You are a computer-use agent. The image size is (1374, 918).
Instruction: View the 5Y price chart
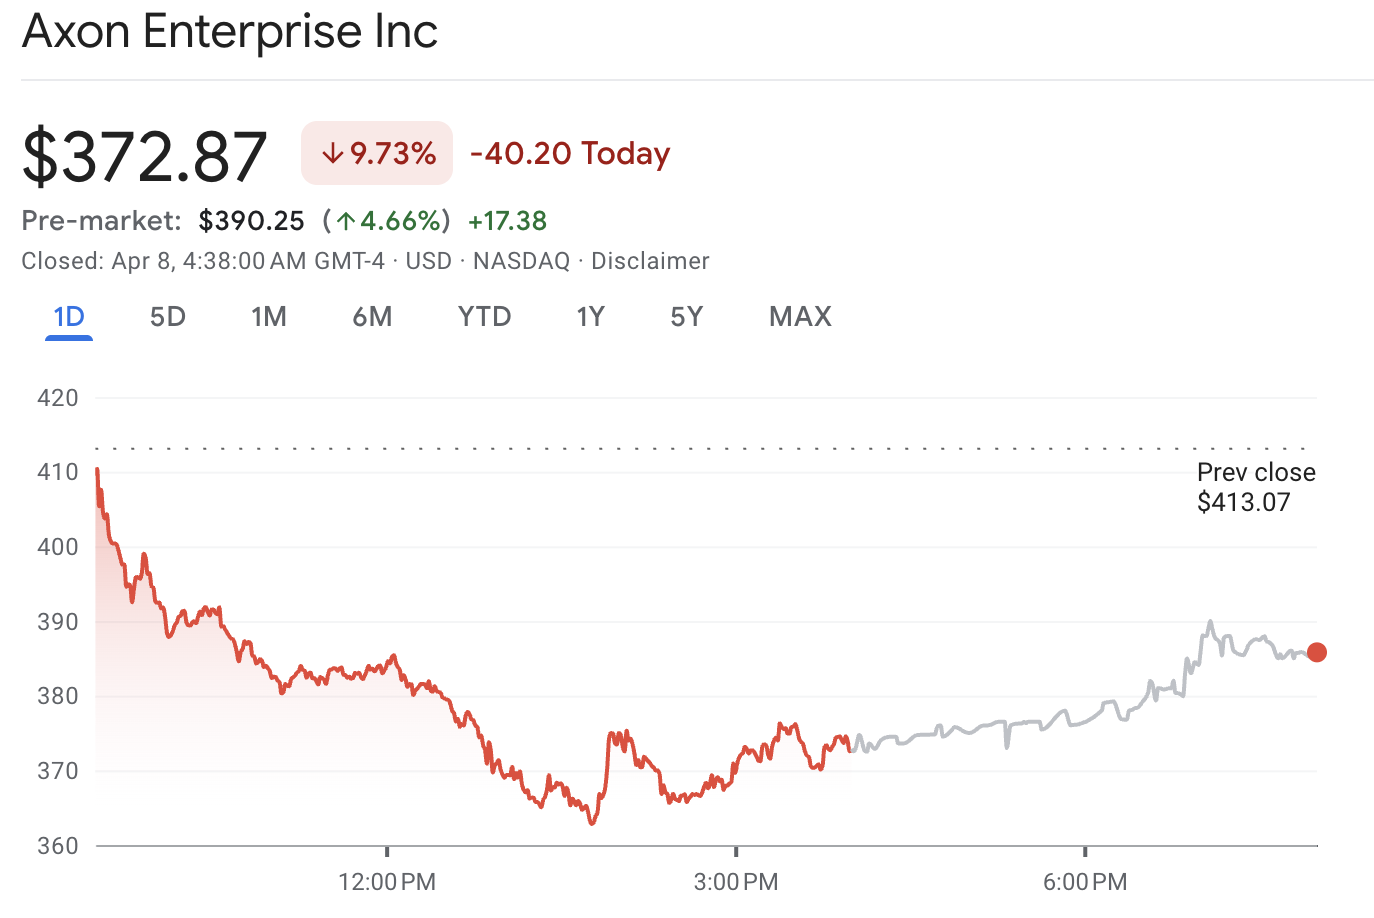click(x=687, y=317)
